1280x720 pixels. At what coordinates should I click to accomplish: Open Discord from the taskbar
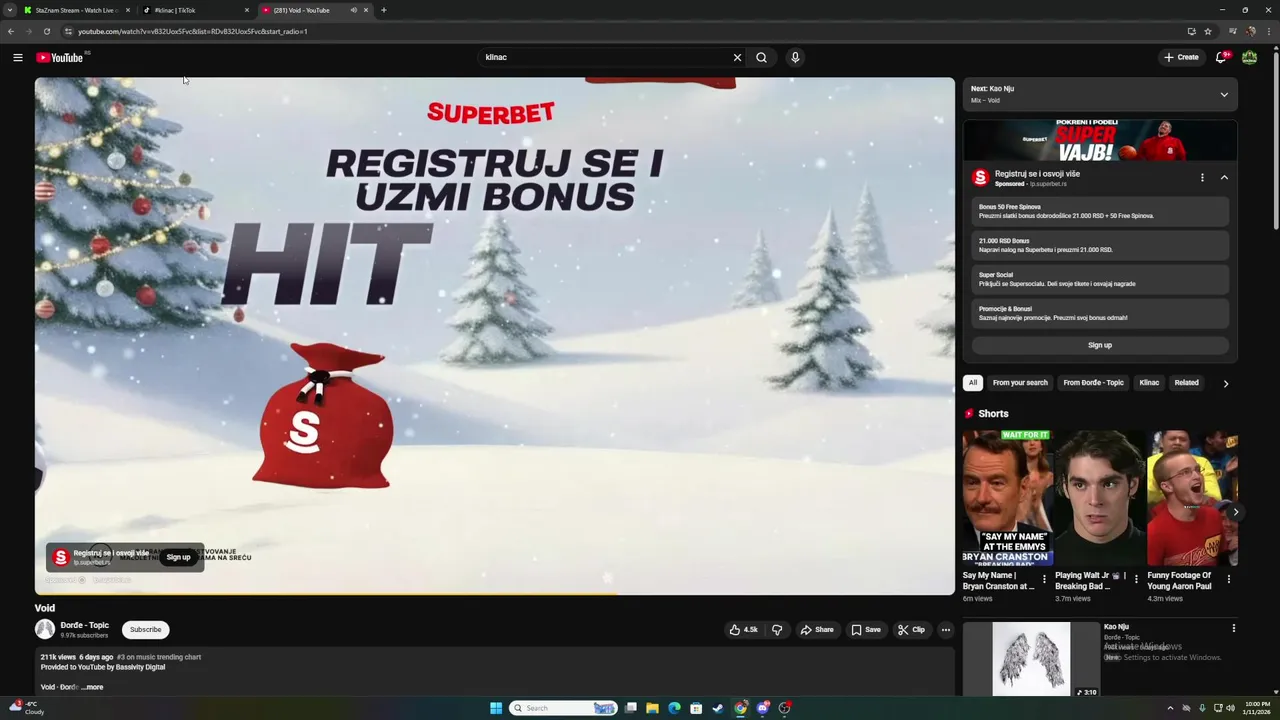click(763, 708)
